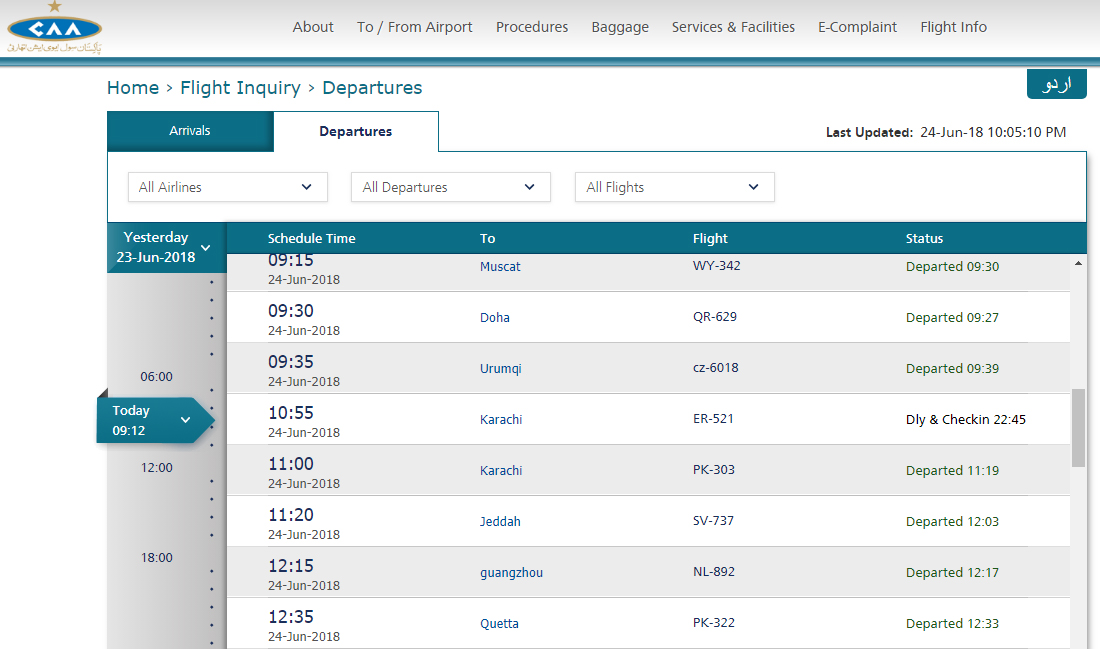This screenshot has height=649, width=1100.
Task: Select flight number QR-629
Action: (715, 317)
